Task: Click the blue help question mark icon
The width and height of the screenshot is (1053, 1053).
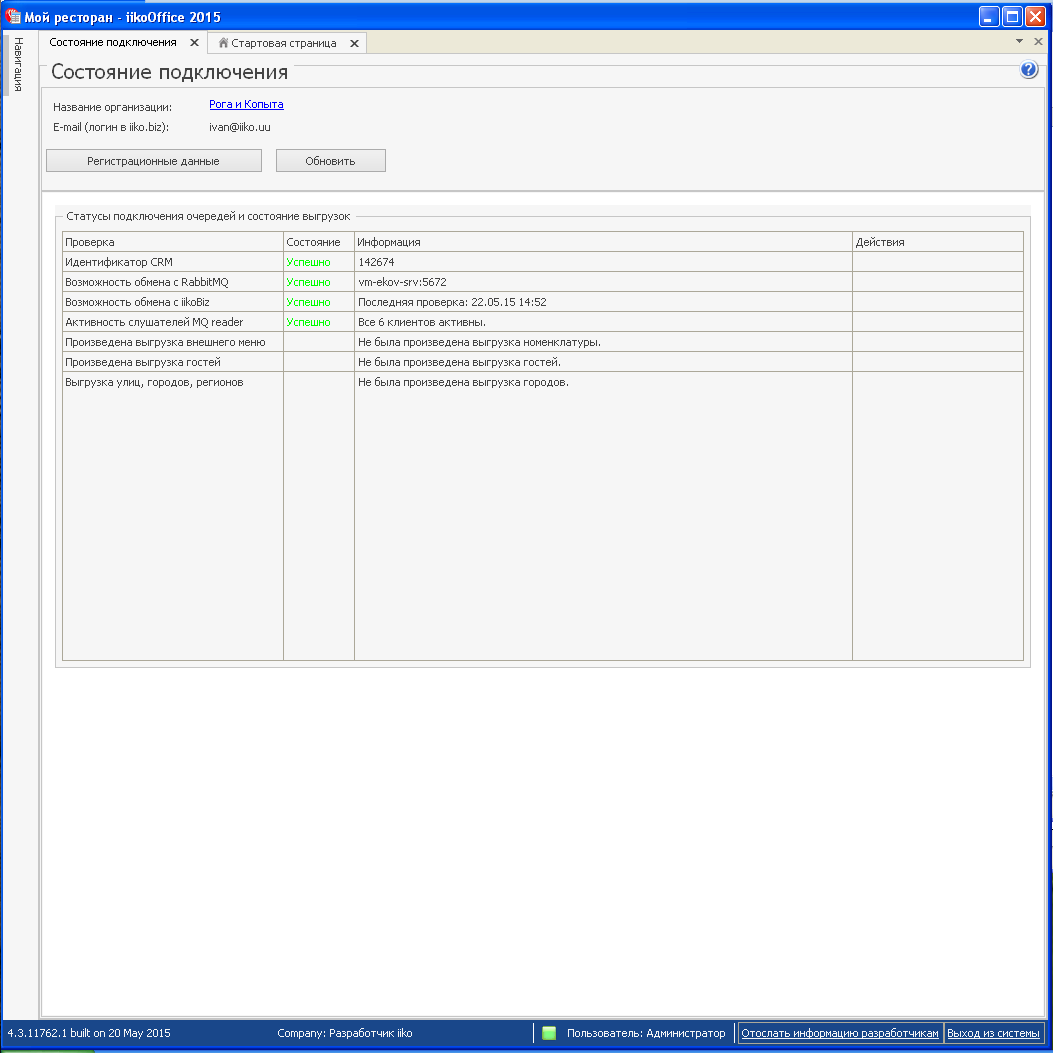Action: click(x=1029, y=70)
